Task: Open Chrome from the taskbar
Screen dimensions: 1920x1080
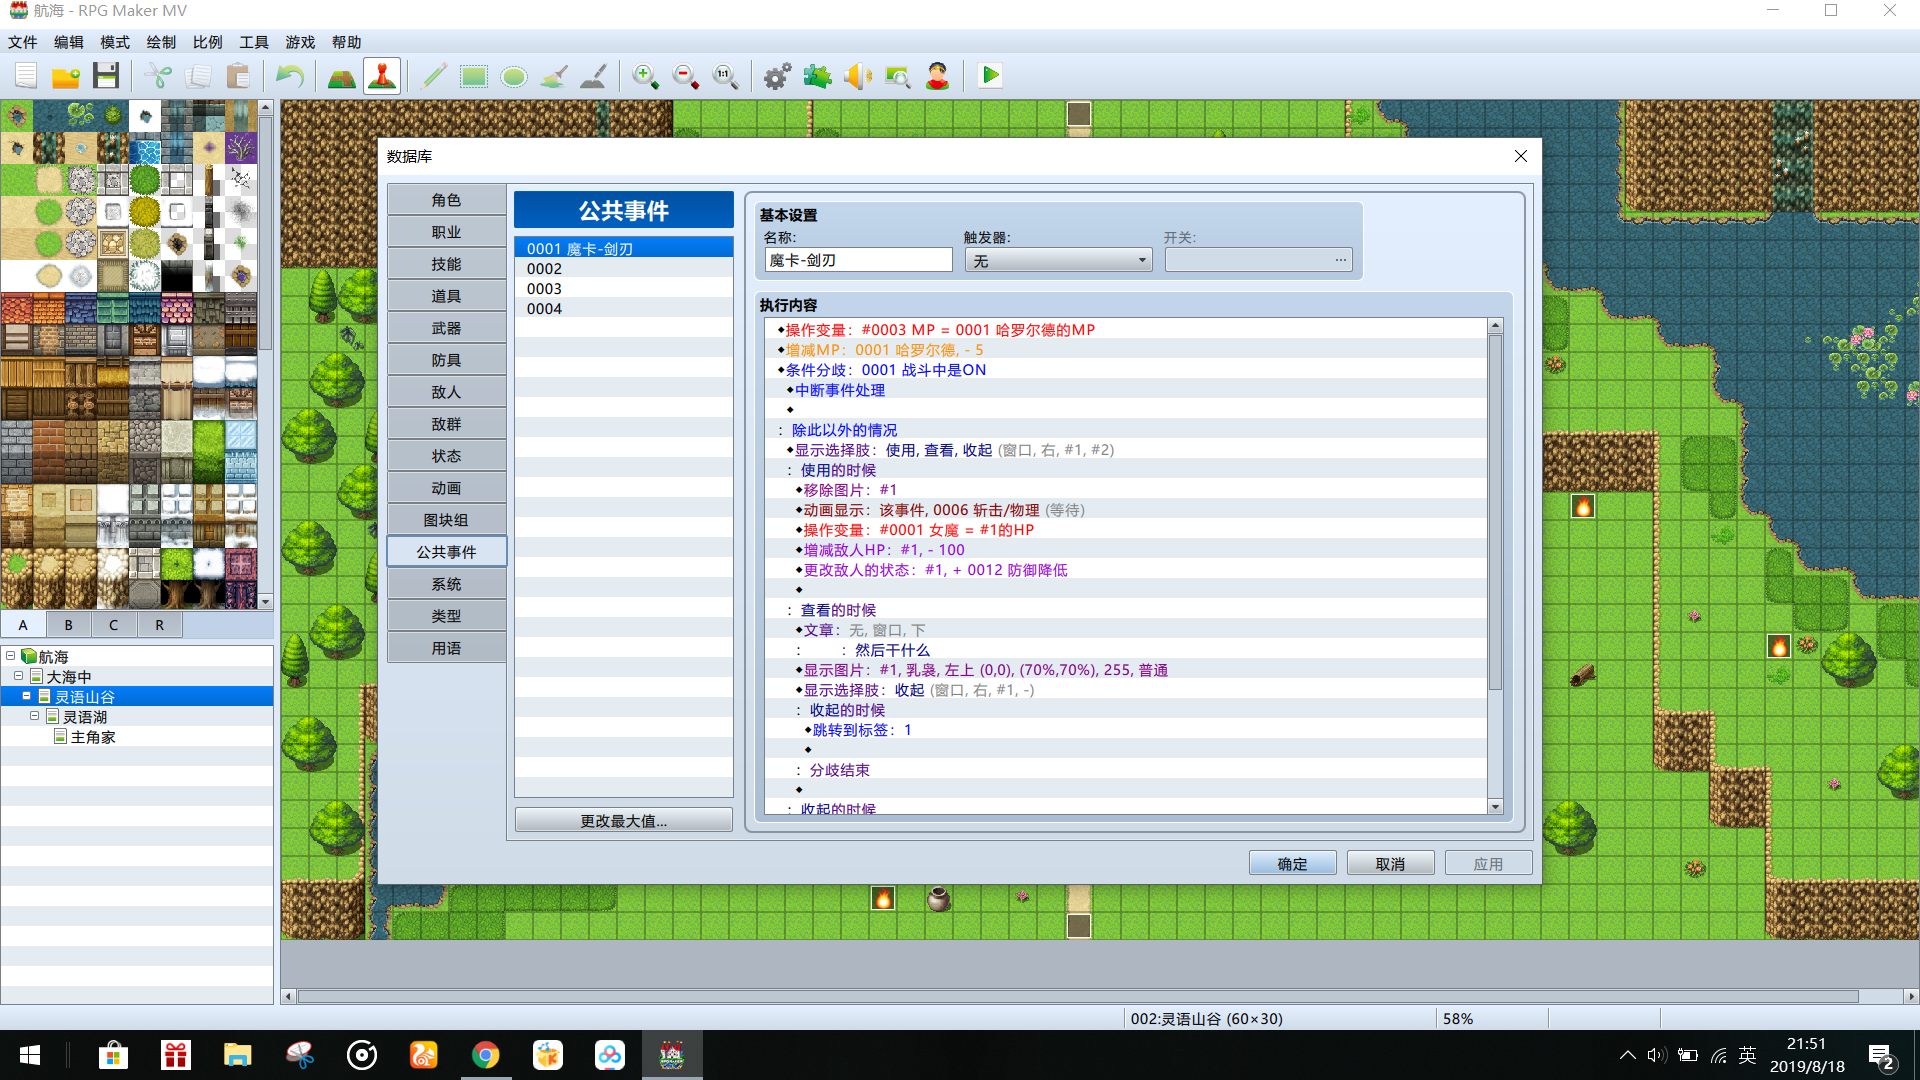Action: [x=486, y=1055]
